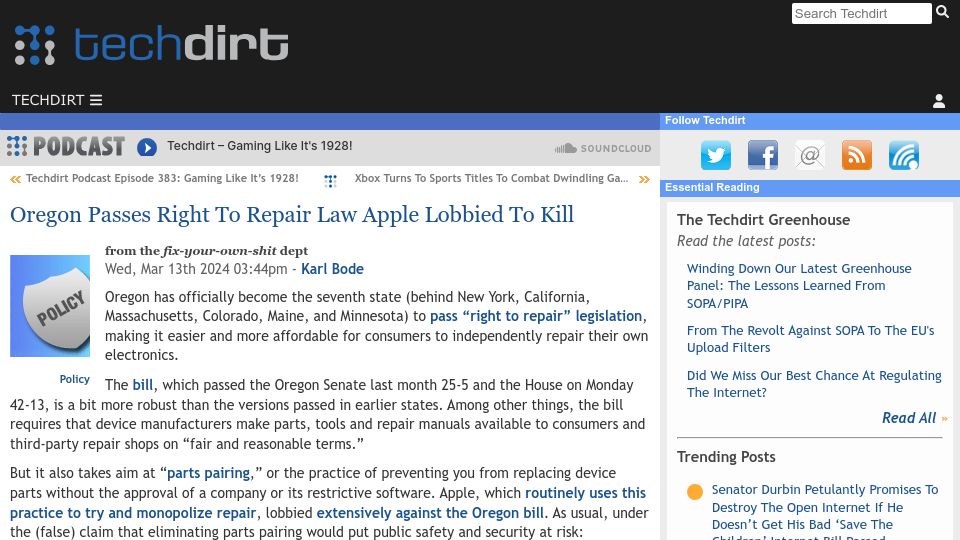Click the dots icon between post links

tap(331, 181)
